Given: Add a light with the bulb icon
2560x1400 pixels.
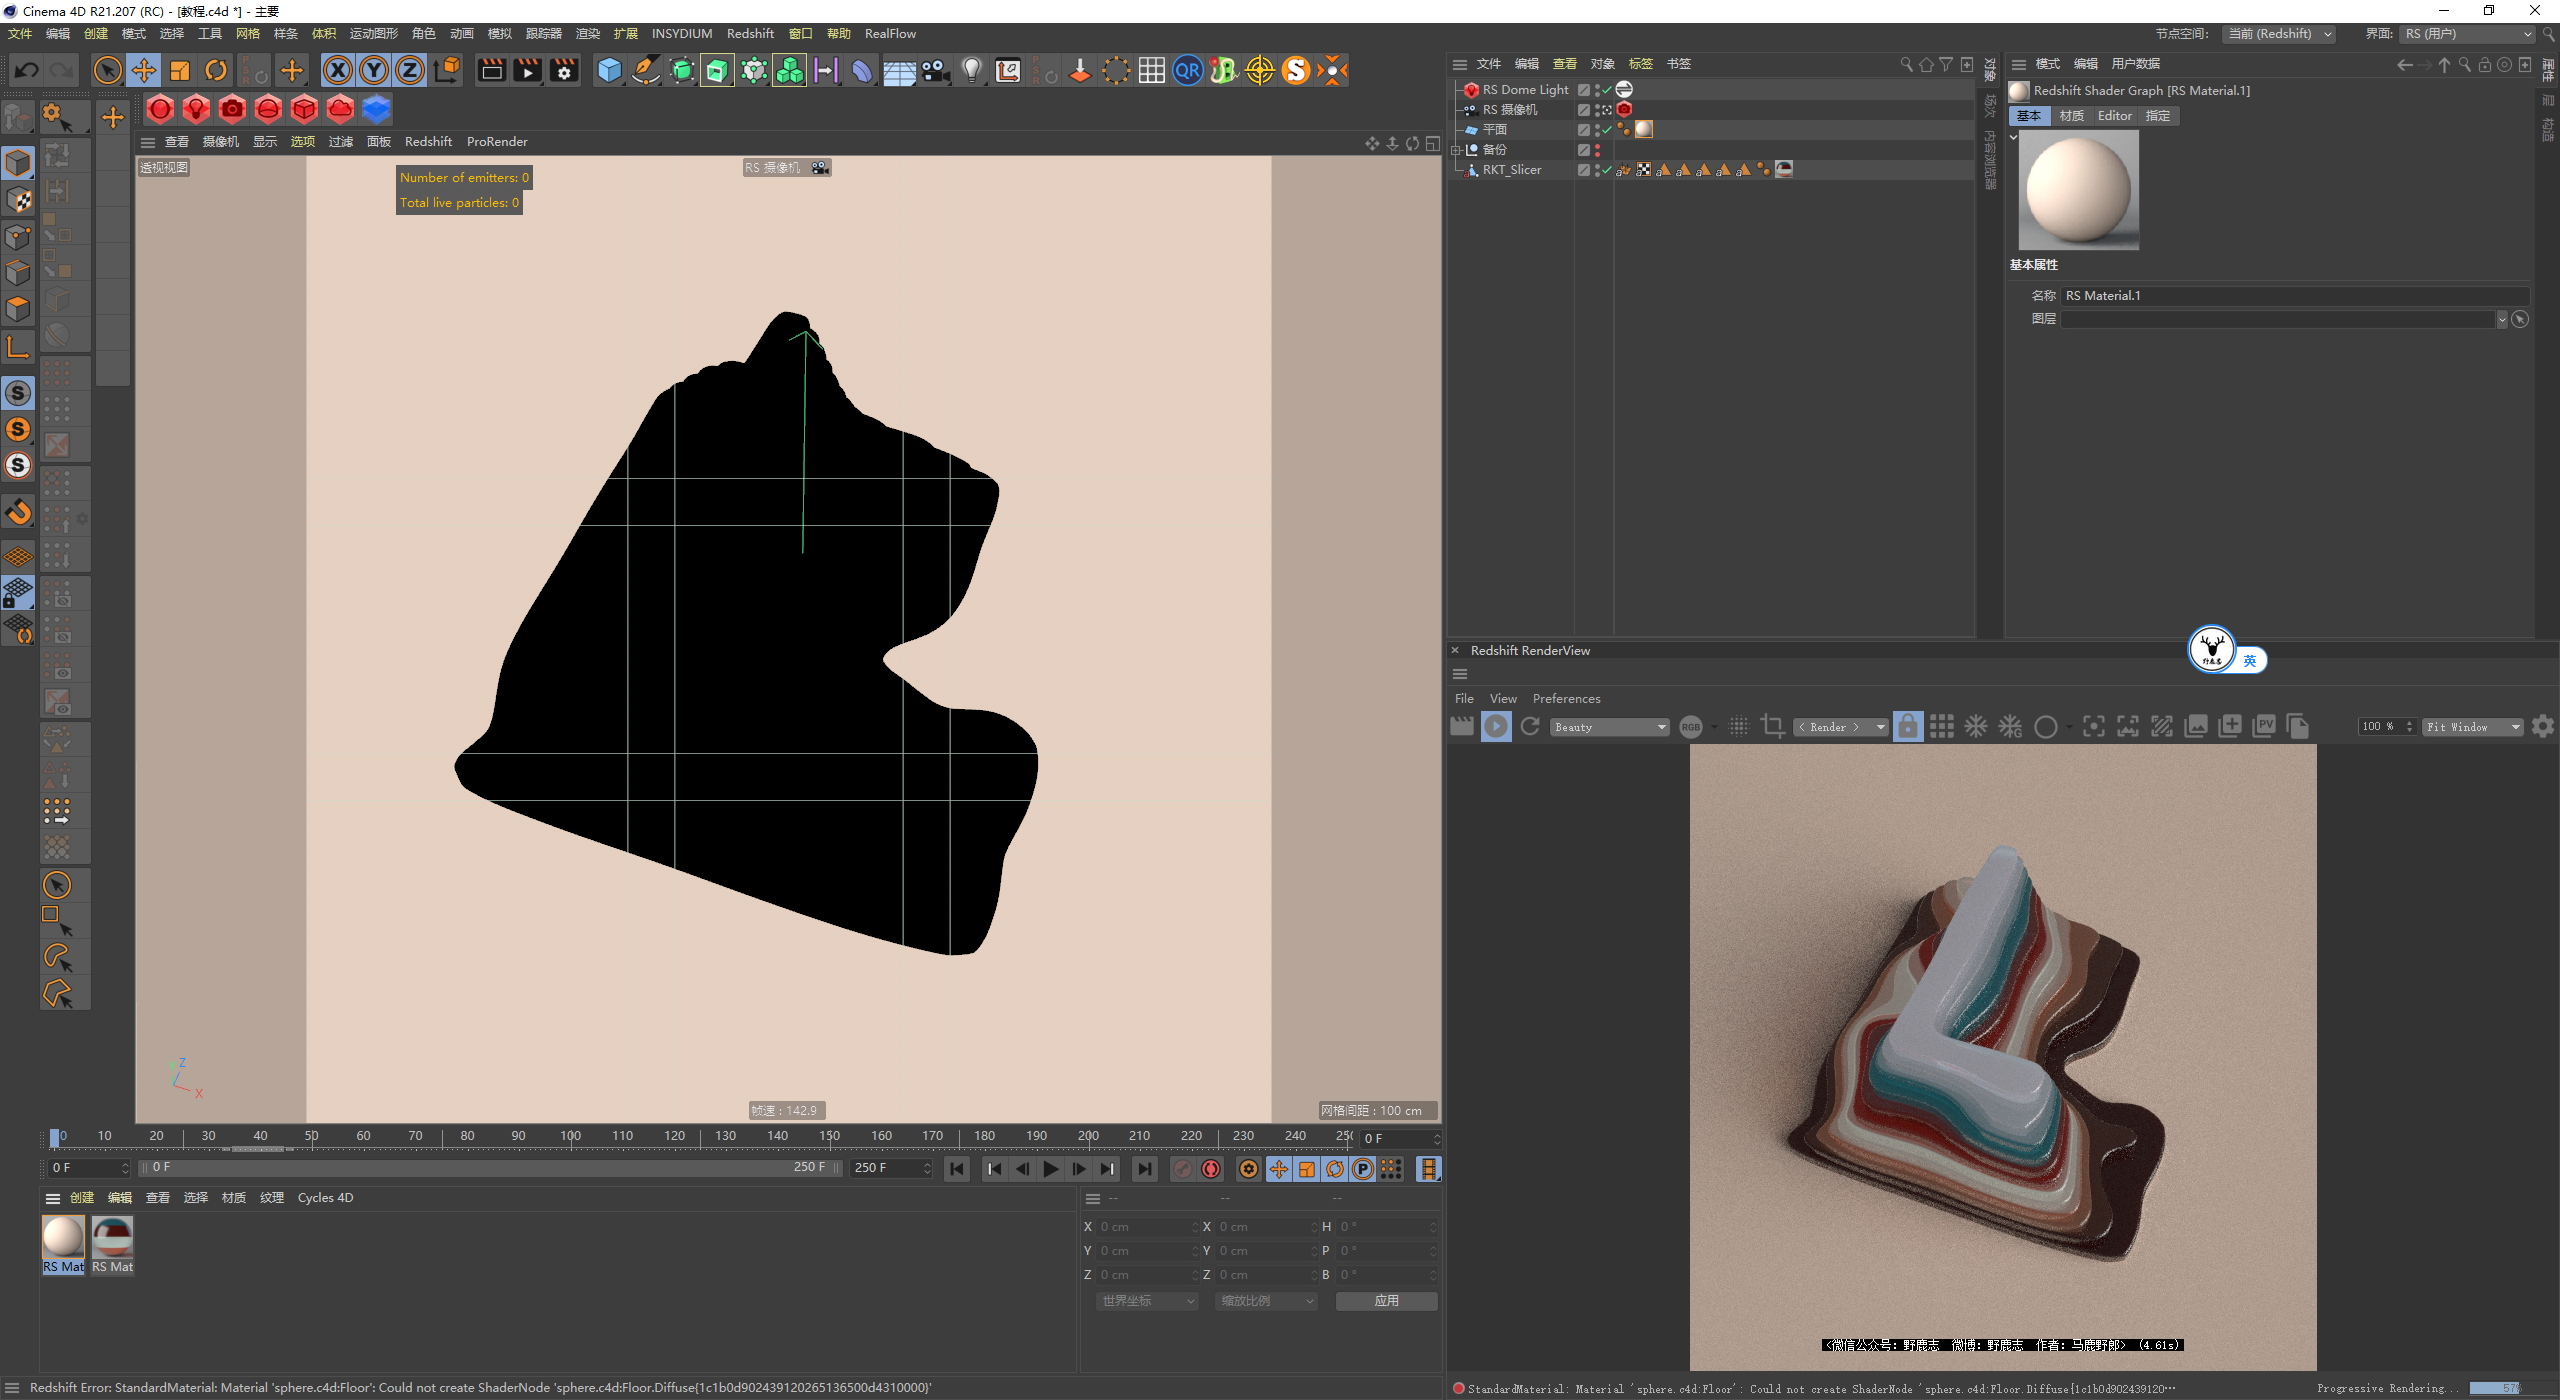Looking at the screenshot, I should pyautogui.click(x=971, y=70).
